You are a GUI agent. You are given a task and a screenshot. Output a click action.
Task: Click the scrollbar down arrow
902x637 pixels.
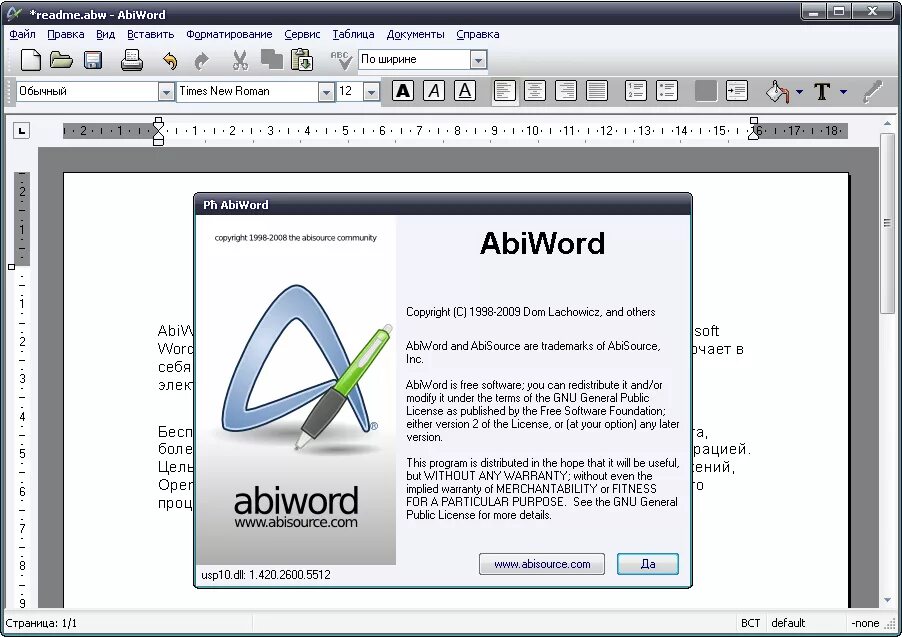pos(887,600)
